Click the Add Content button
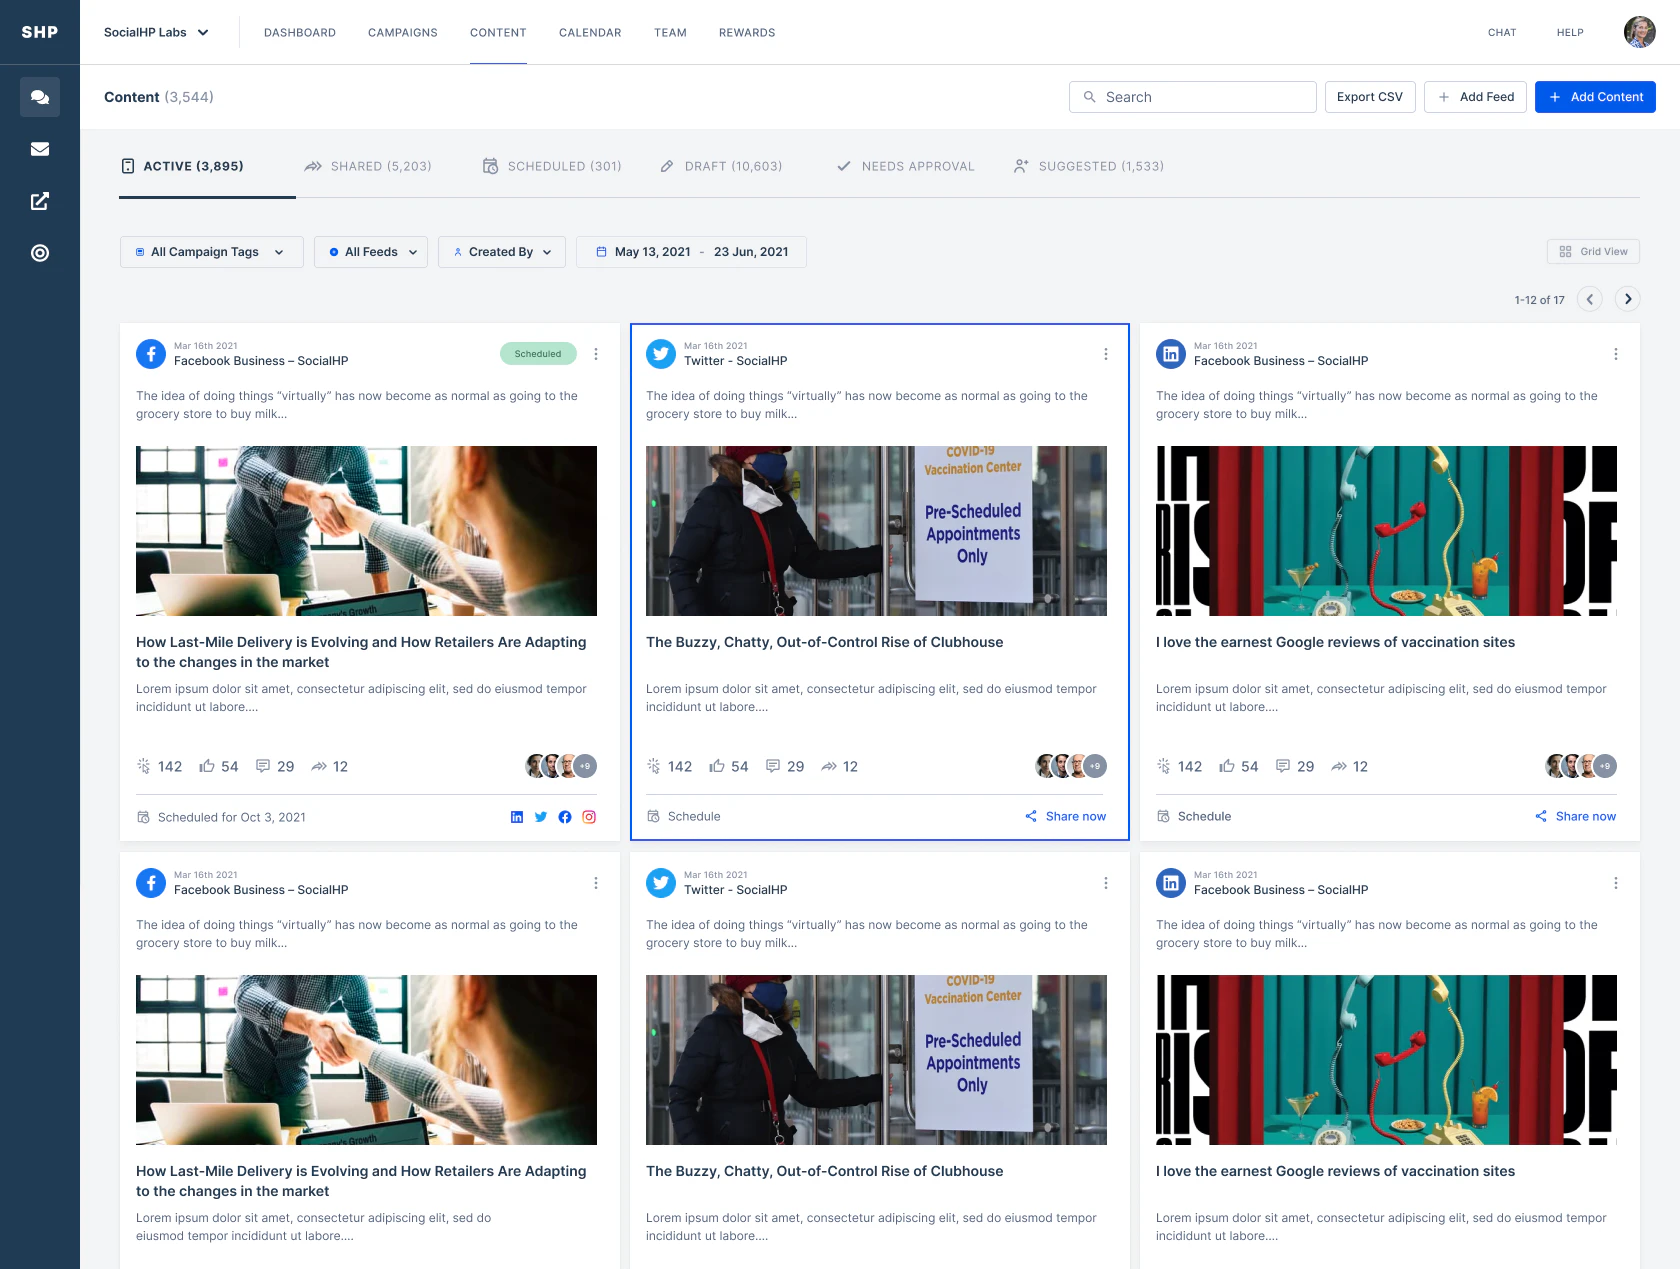Image resolution: width=1680 pixels, height=1269 pixels. [1595, 96]
